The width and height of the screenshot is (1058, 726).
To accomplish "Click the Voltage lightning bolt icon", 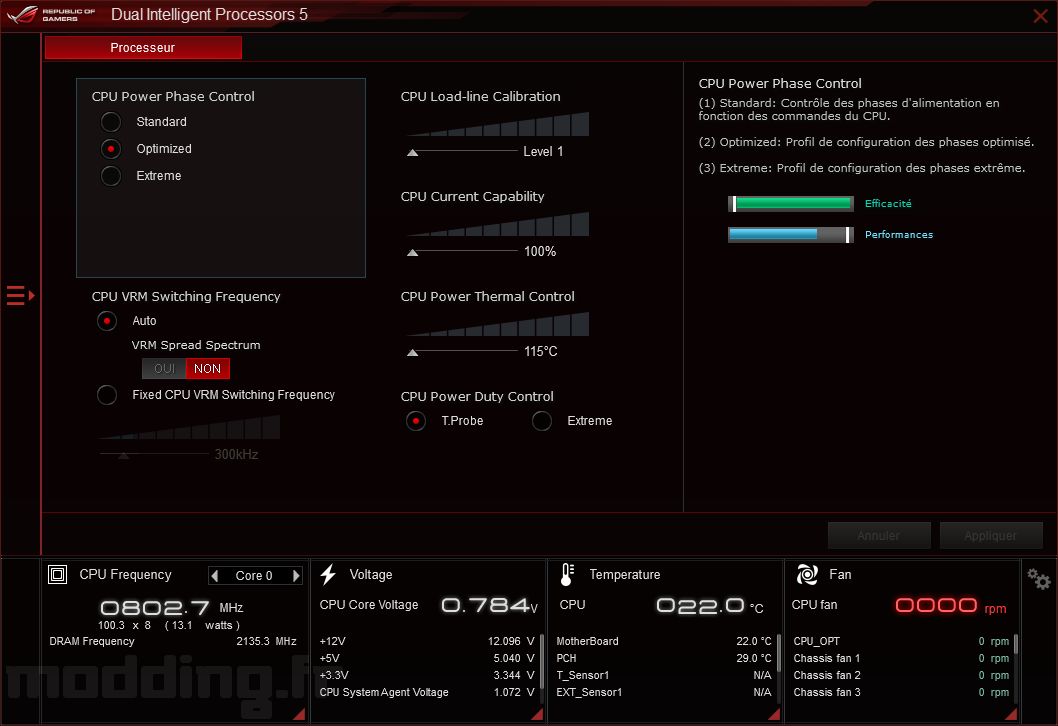I will click(x=328, y=574).
